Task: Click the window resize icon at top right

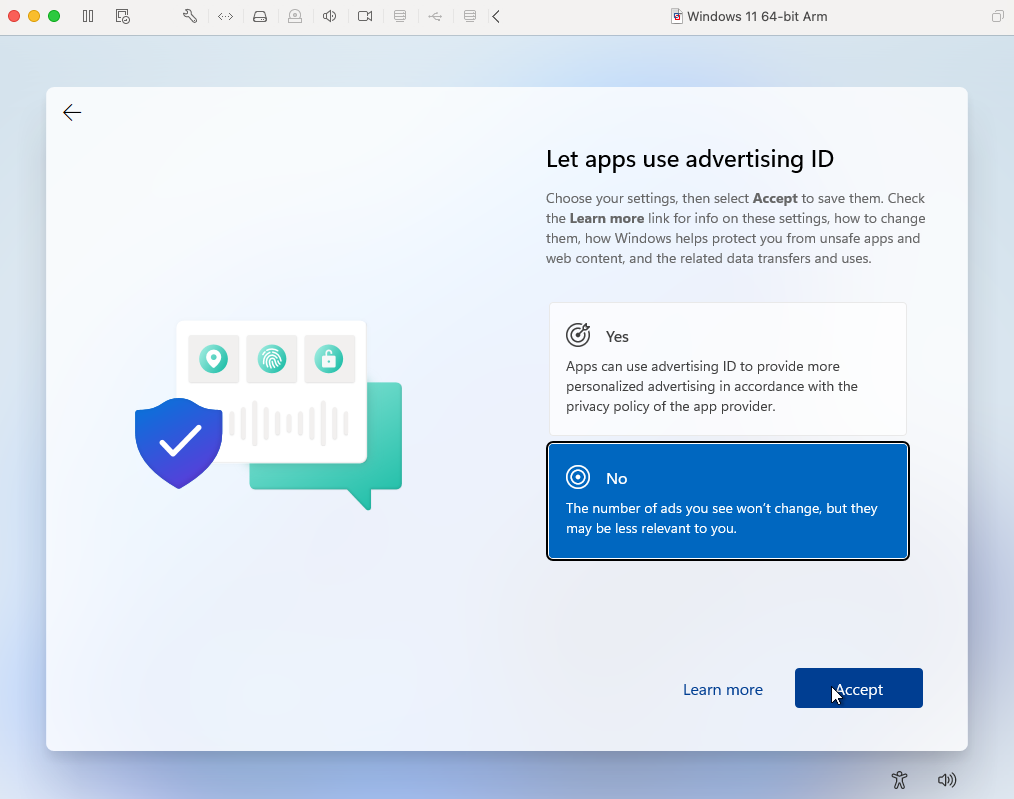Action: tap(998, 16)
